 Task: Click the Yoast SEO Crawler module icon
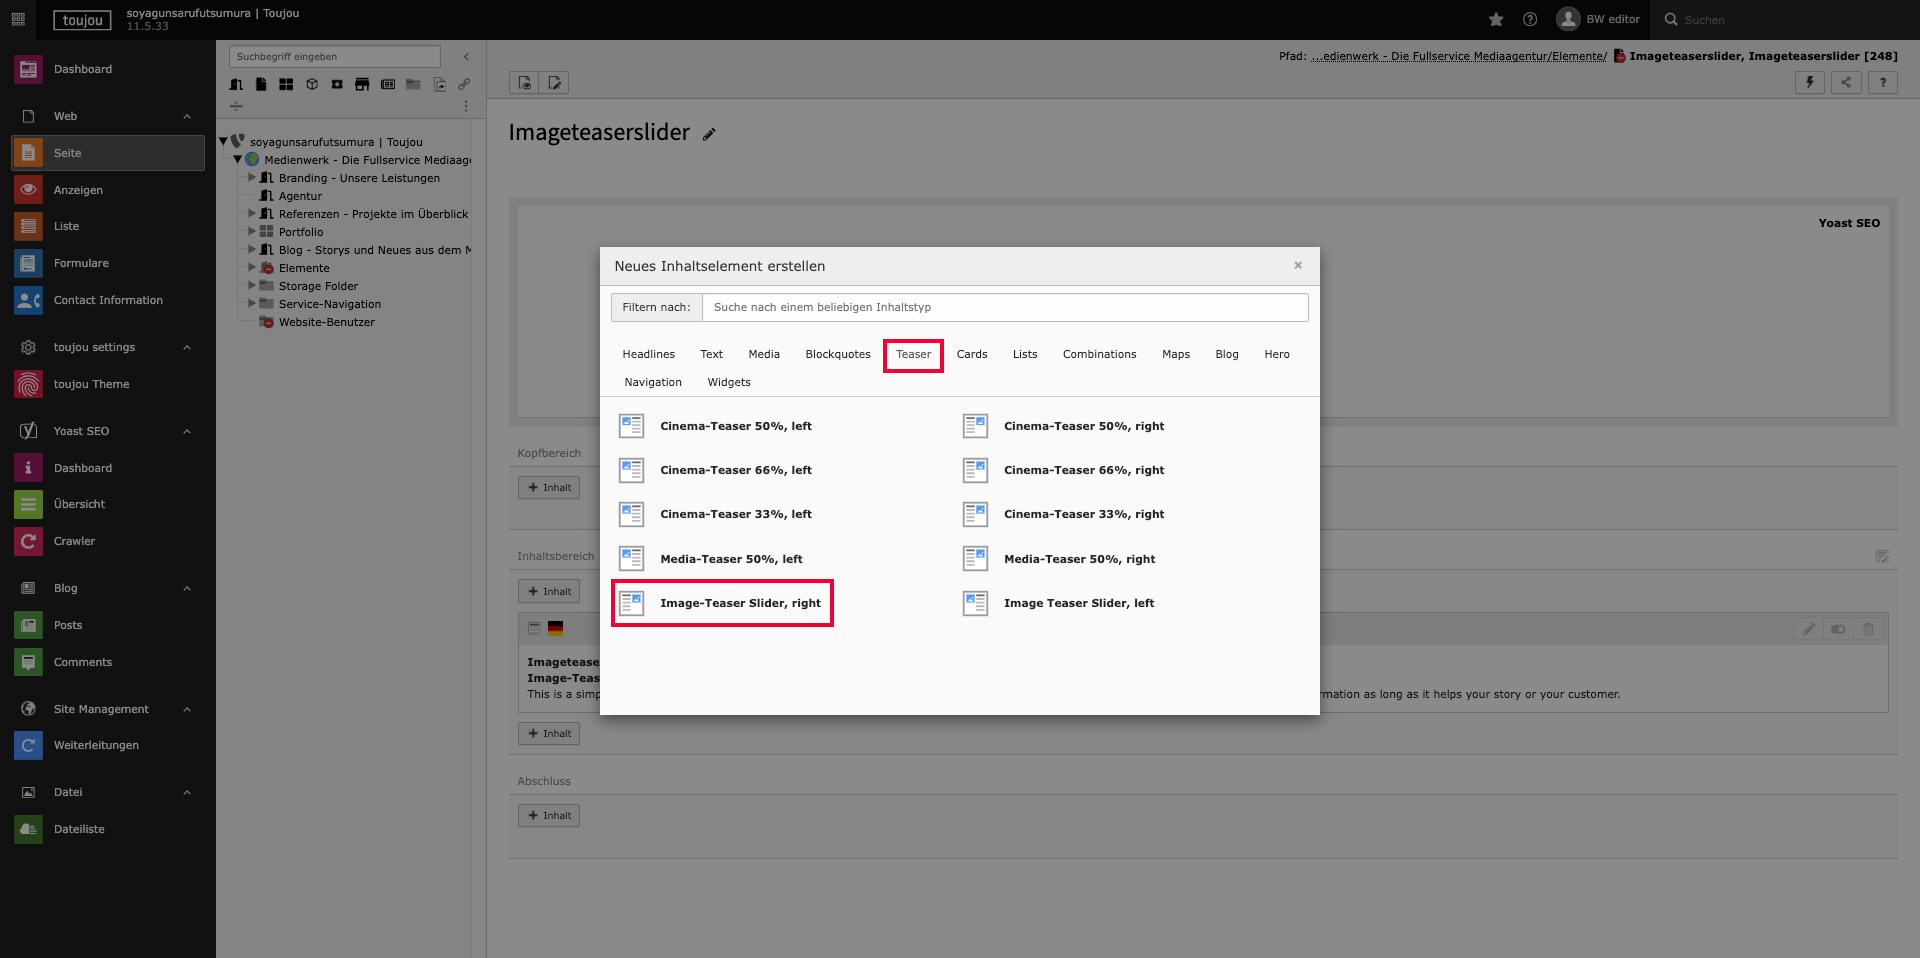[x=28, y=541]
